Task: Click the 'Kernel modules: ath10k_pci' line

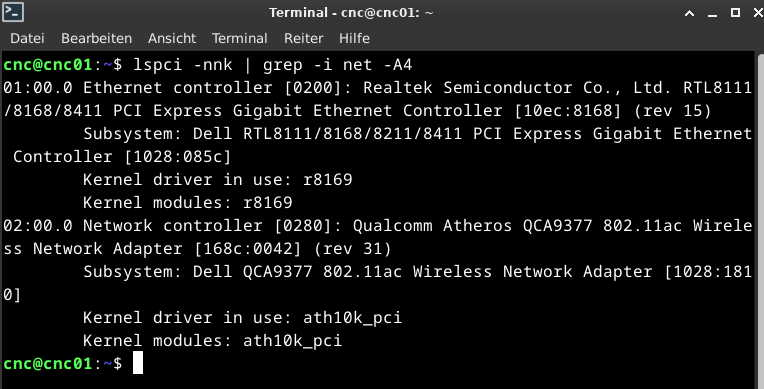Action: tap(212, 340)
